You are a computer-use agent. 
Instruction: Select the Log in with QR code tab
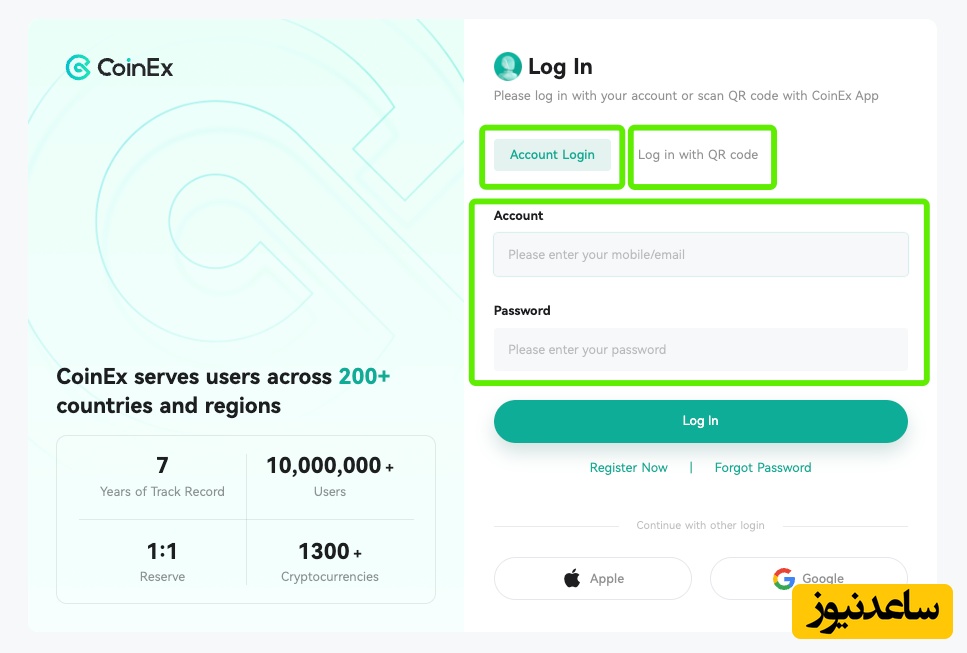point(698,155)
